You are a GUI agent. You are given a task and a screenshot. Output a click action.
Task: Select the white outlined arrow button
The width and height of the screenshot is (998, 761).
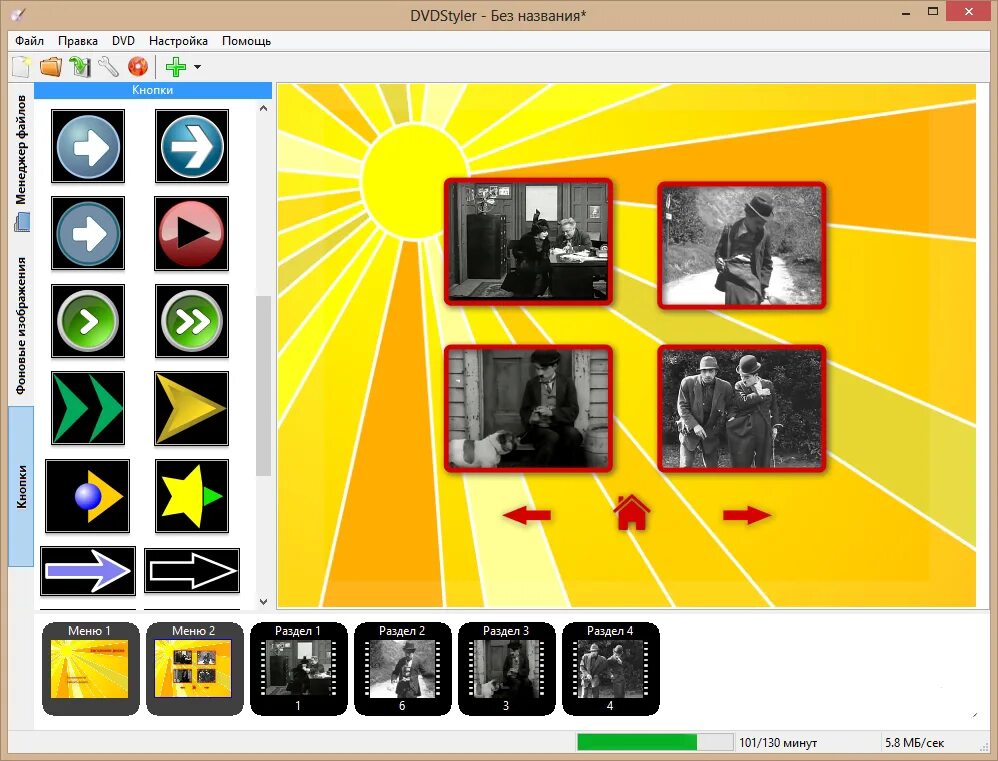(x=192, y=571)
